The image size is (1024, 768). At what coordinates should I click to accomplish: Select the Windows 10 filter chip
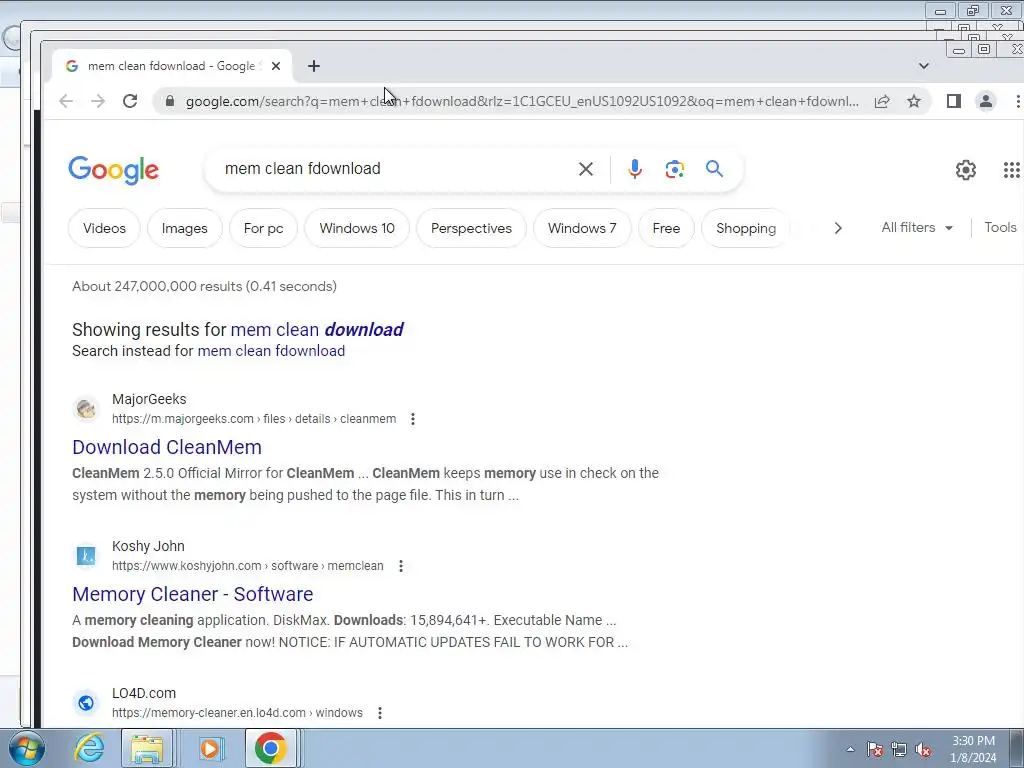tap(357, 228)
